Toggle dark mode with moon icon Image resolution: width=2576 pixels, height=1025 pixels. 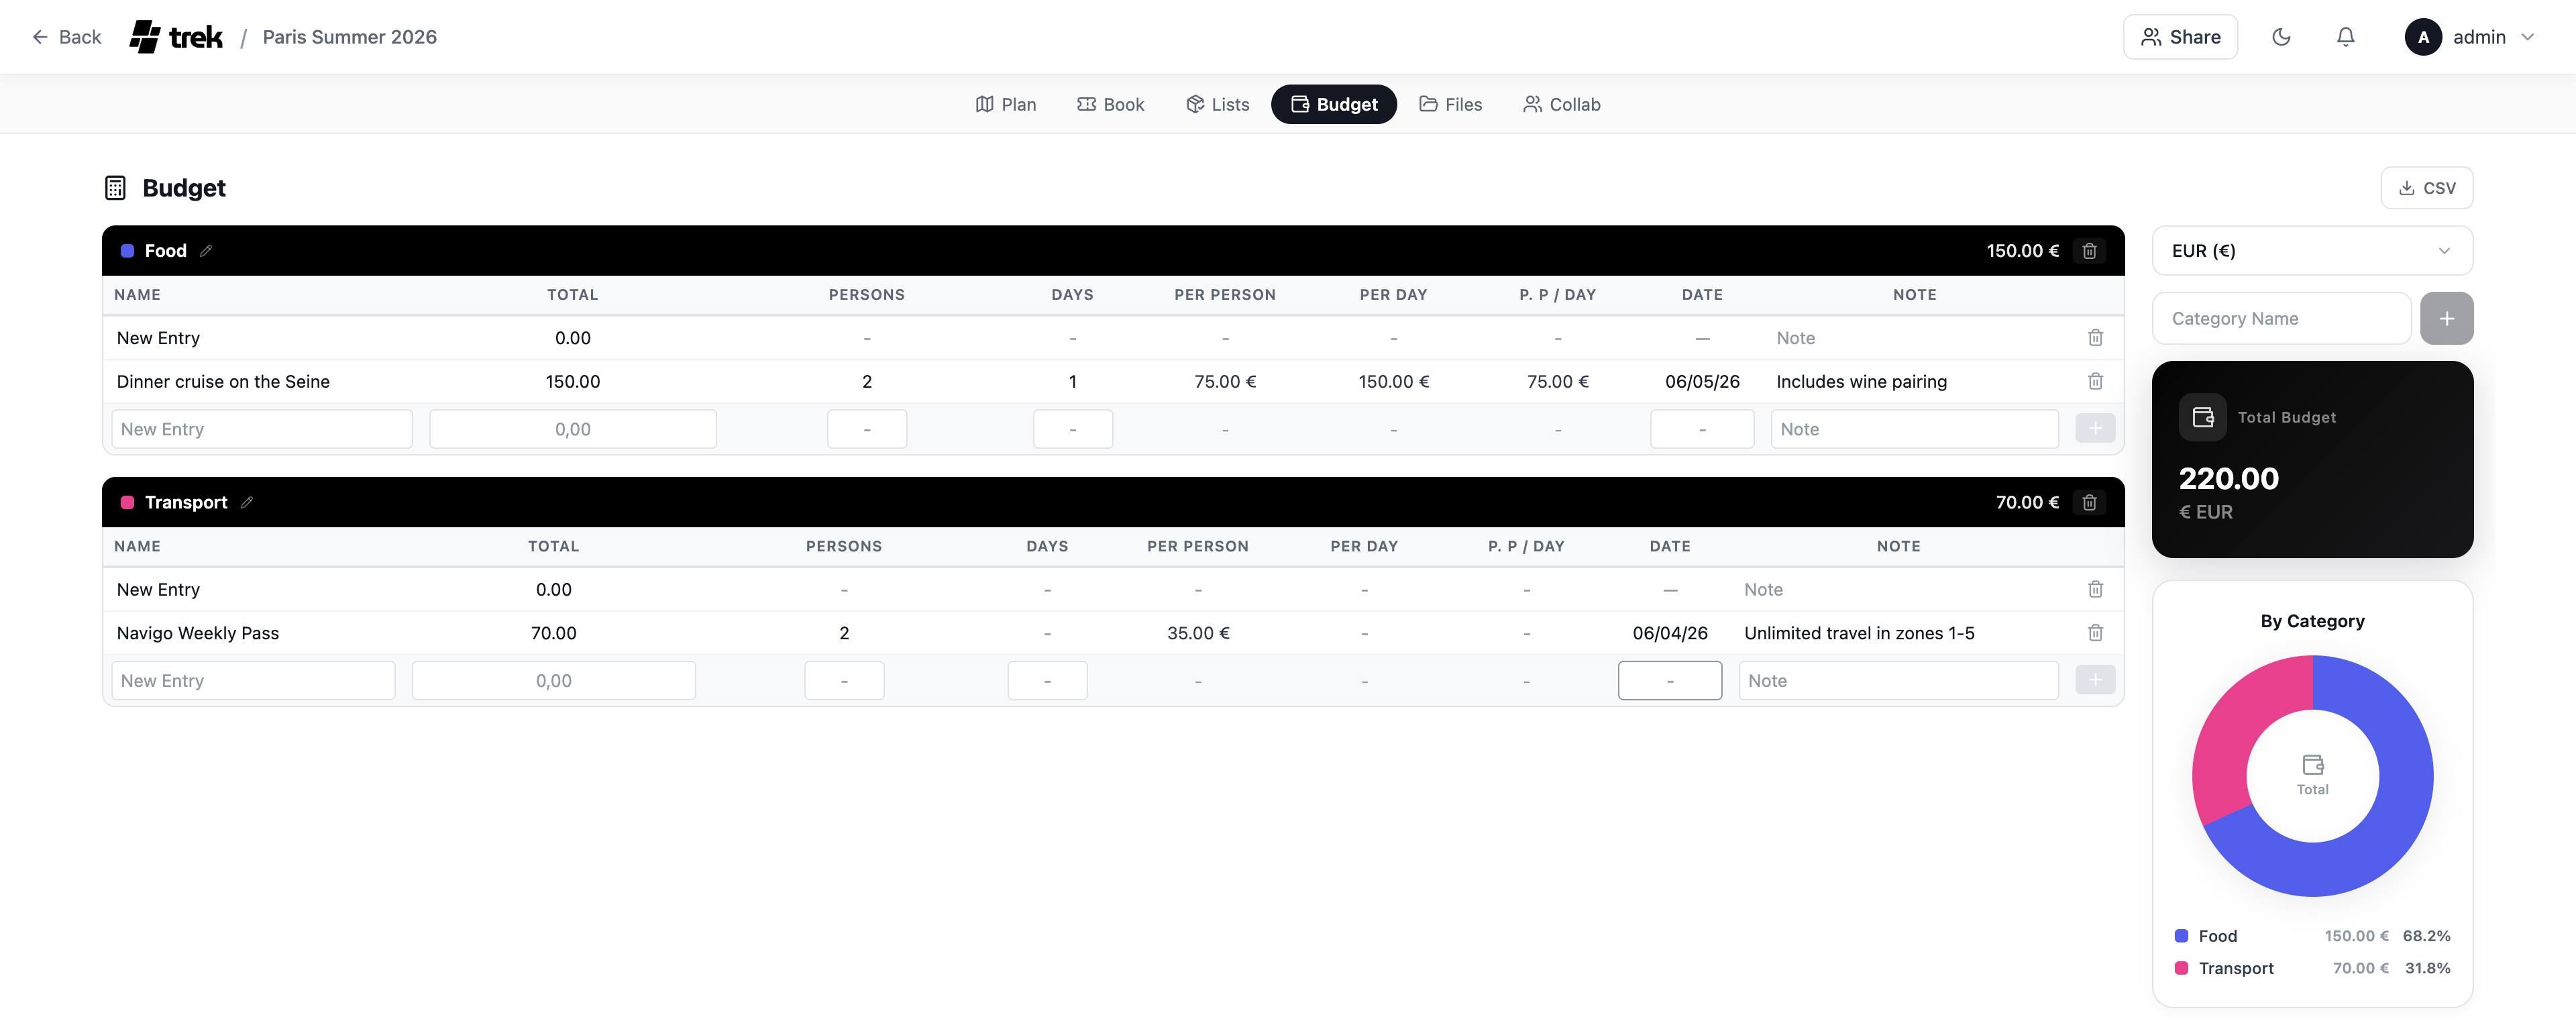pyautogui.click(x=2281, y=37)
